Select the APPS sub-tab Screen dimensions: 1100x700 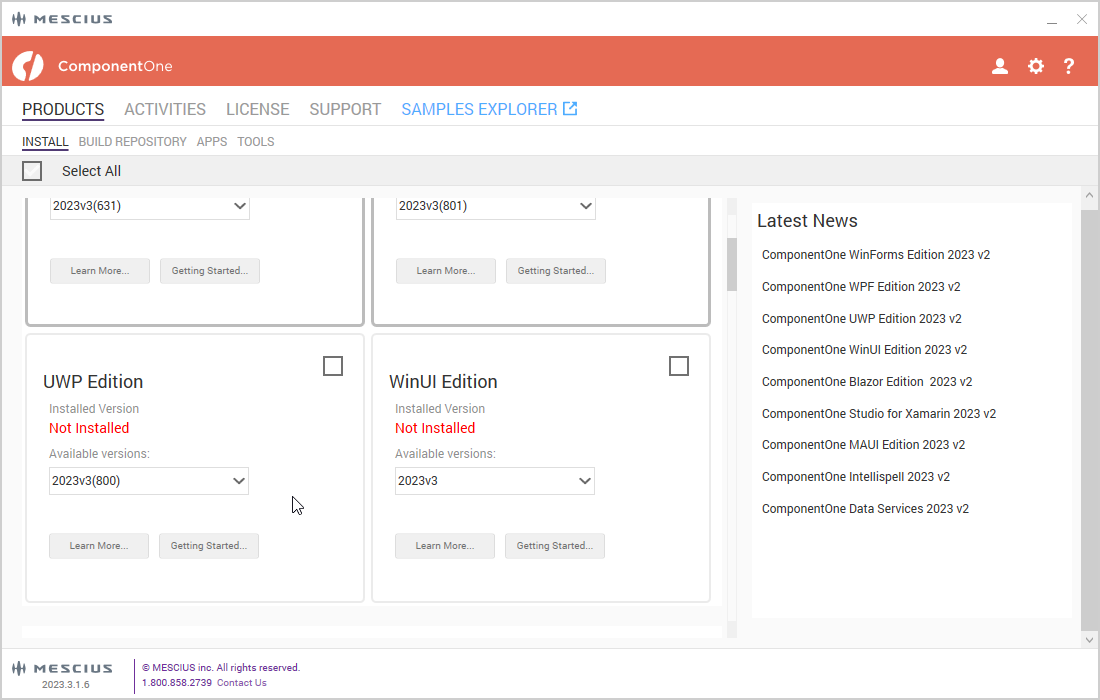[x=212, y=142]
